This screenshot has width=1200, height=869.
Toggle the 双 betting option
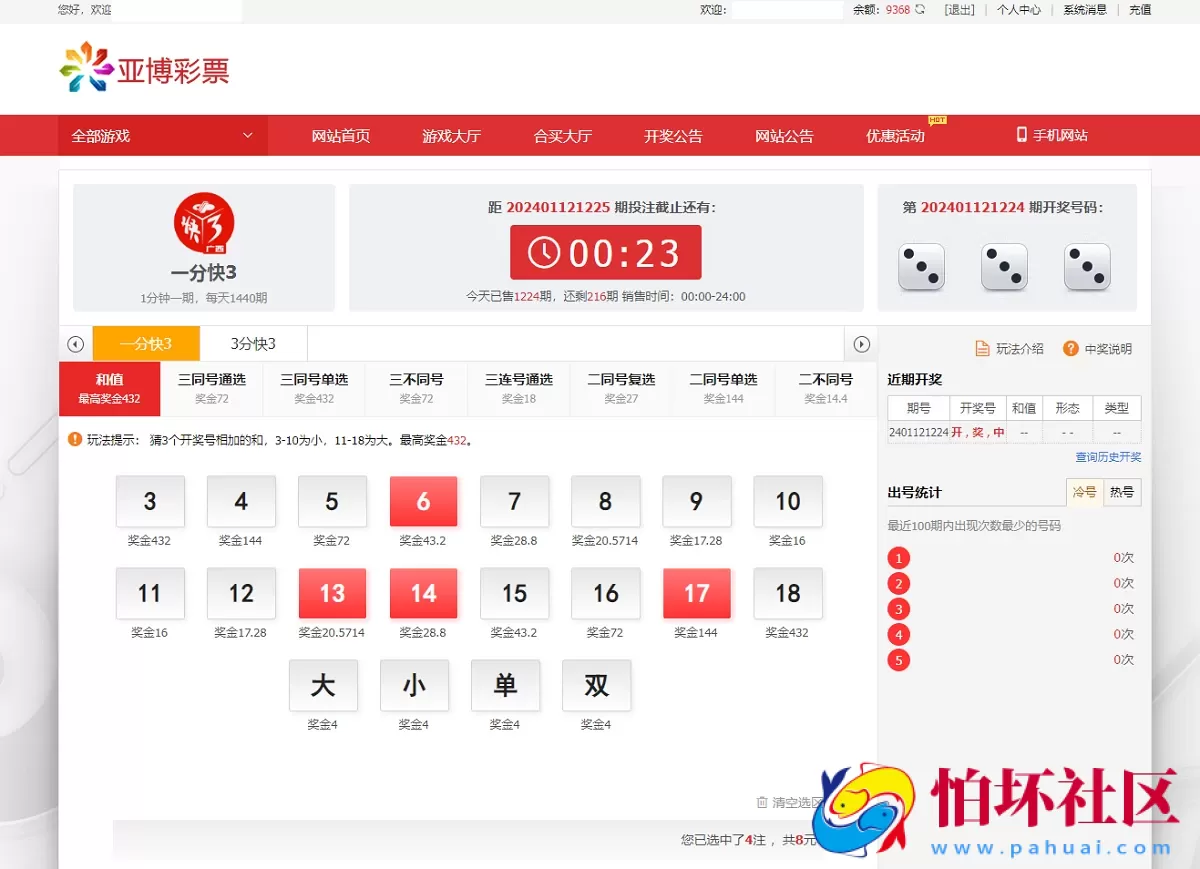(x=596, y=686)
